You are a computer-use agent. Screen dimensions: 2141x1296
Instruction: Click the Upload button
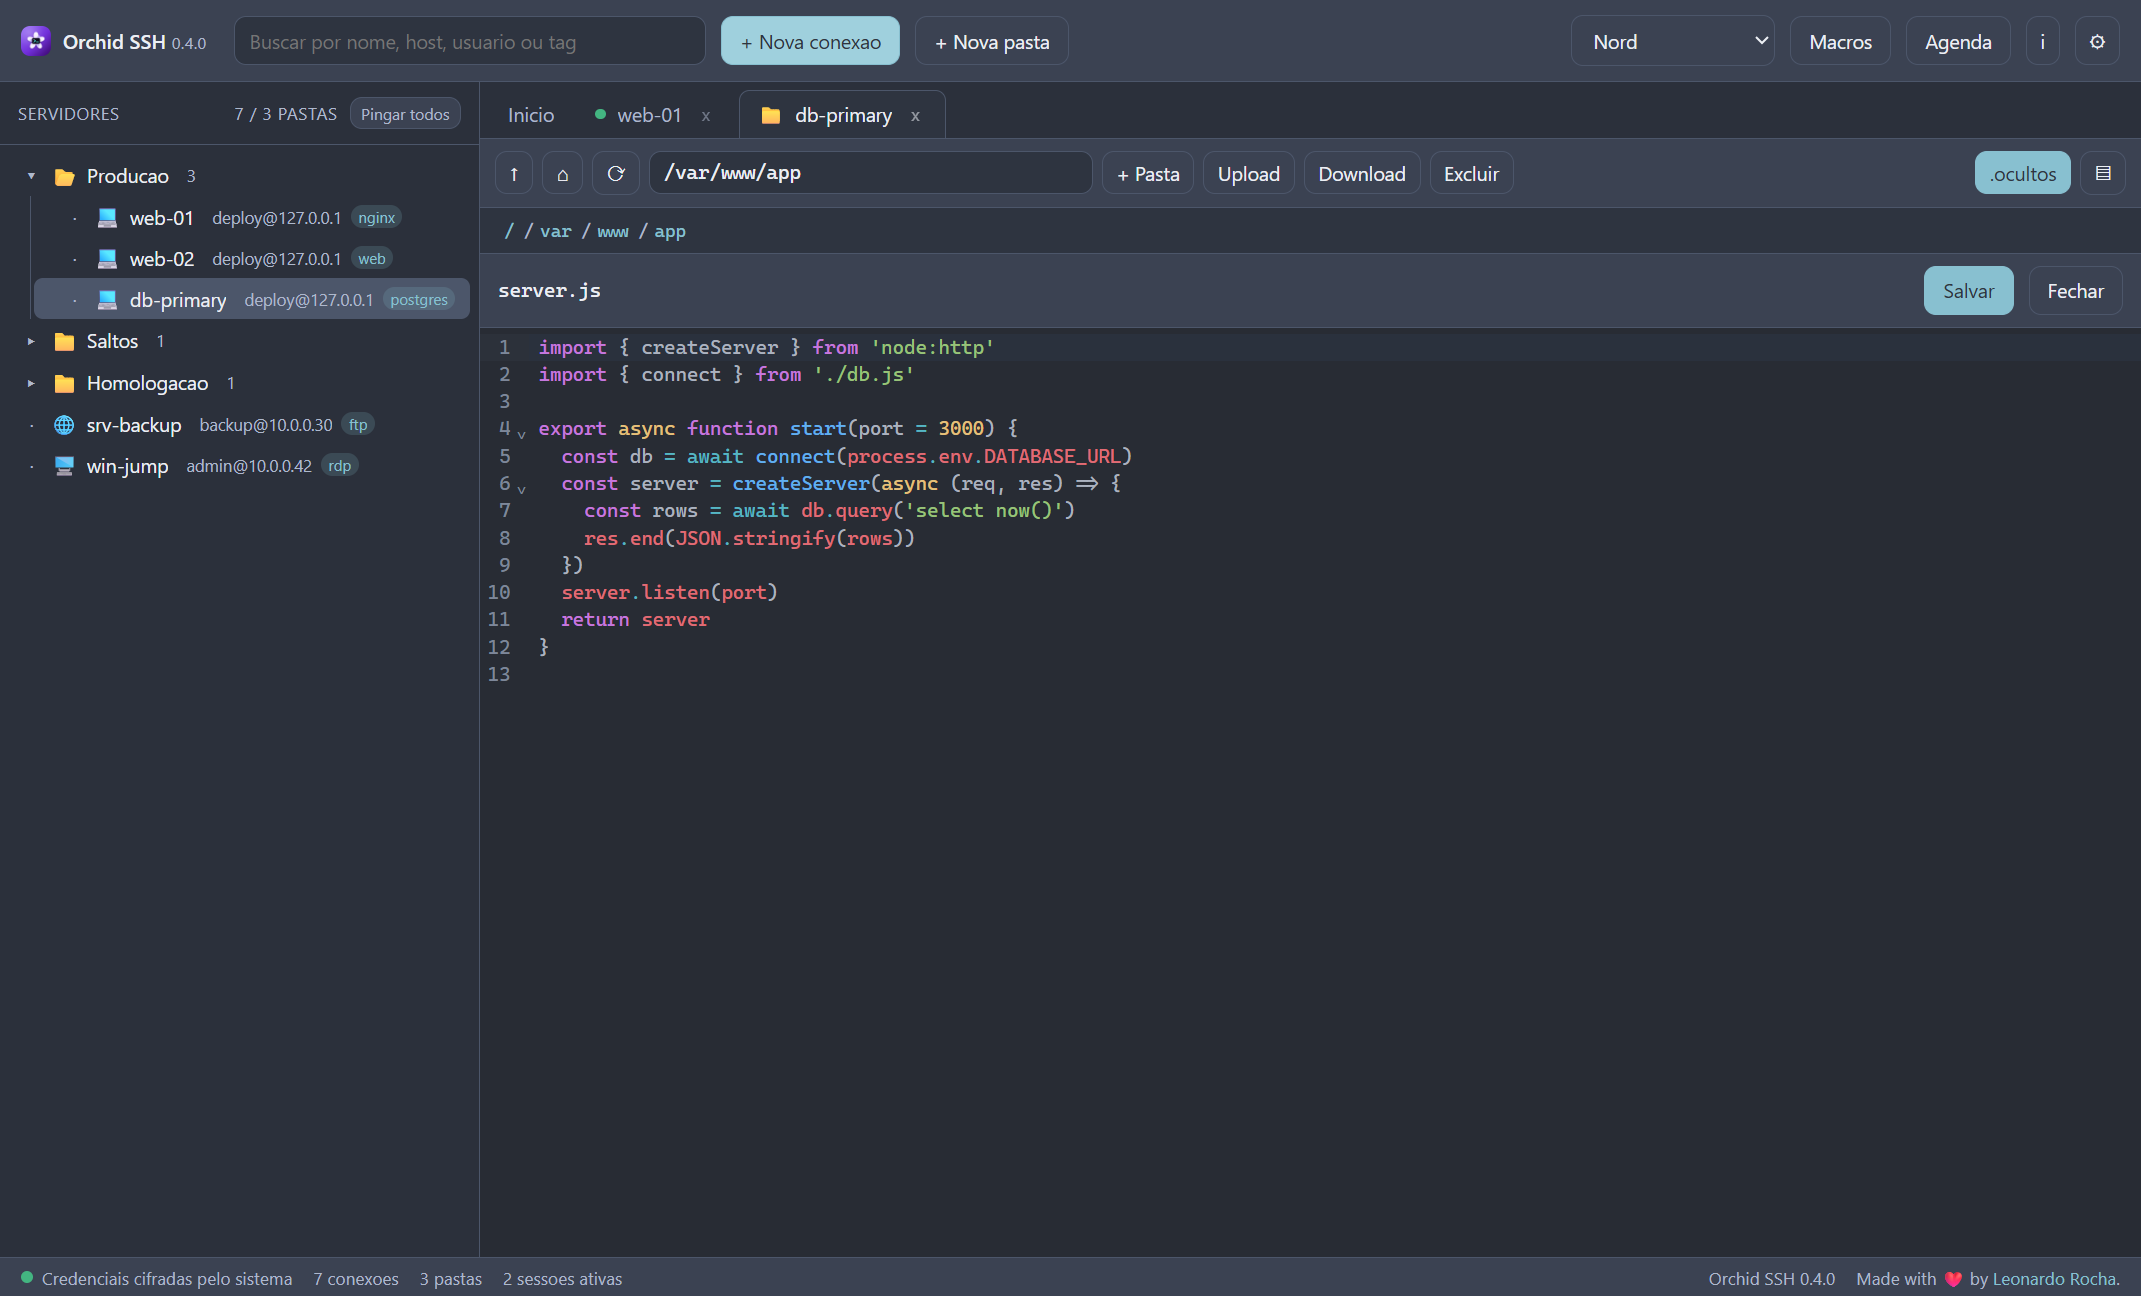pyautogui.click(x=1248, y=174)
